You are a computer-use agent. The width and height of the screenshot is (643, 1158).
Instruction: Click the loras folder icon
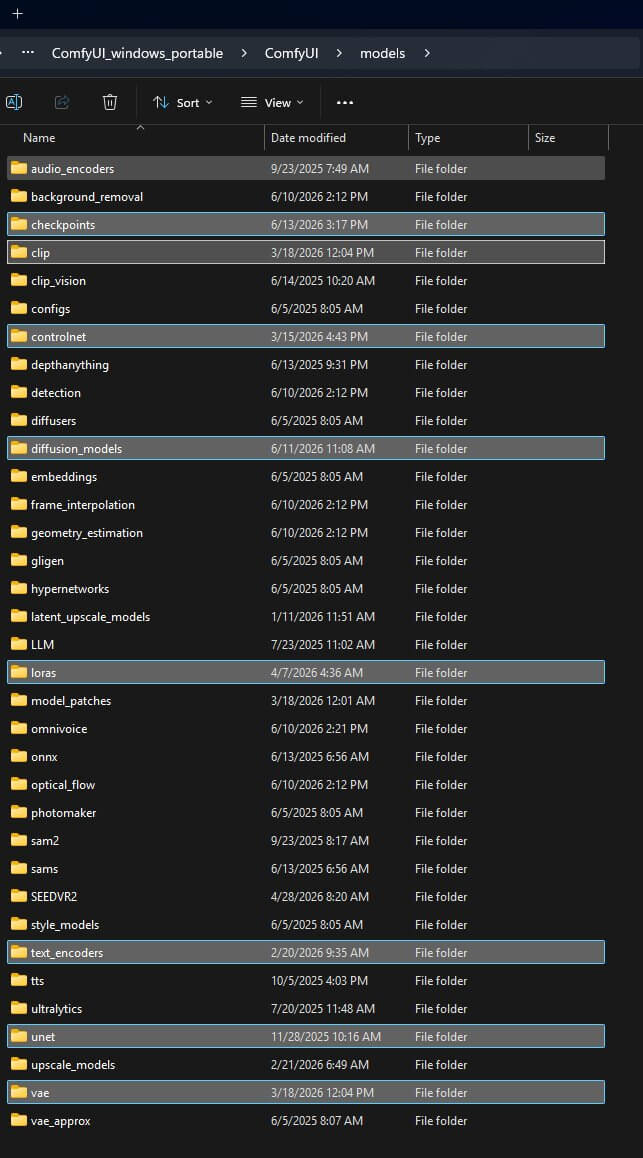(19, 673)
